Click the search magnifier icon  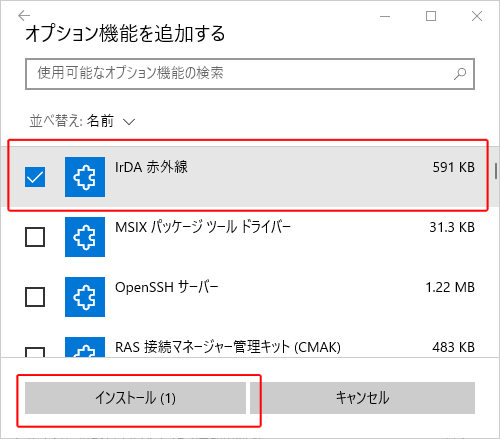pos(460,74)
